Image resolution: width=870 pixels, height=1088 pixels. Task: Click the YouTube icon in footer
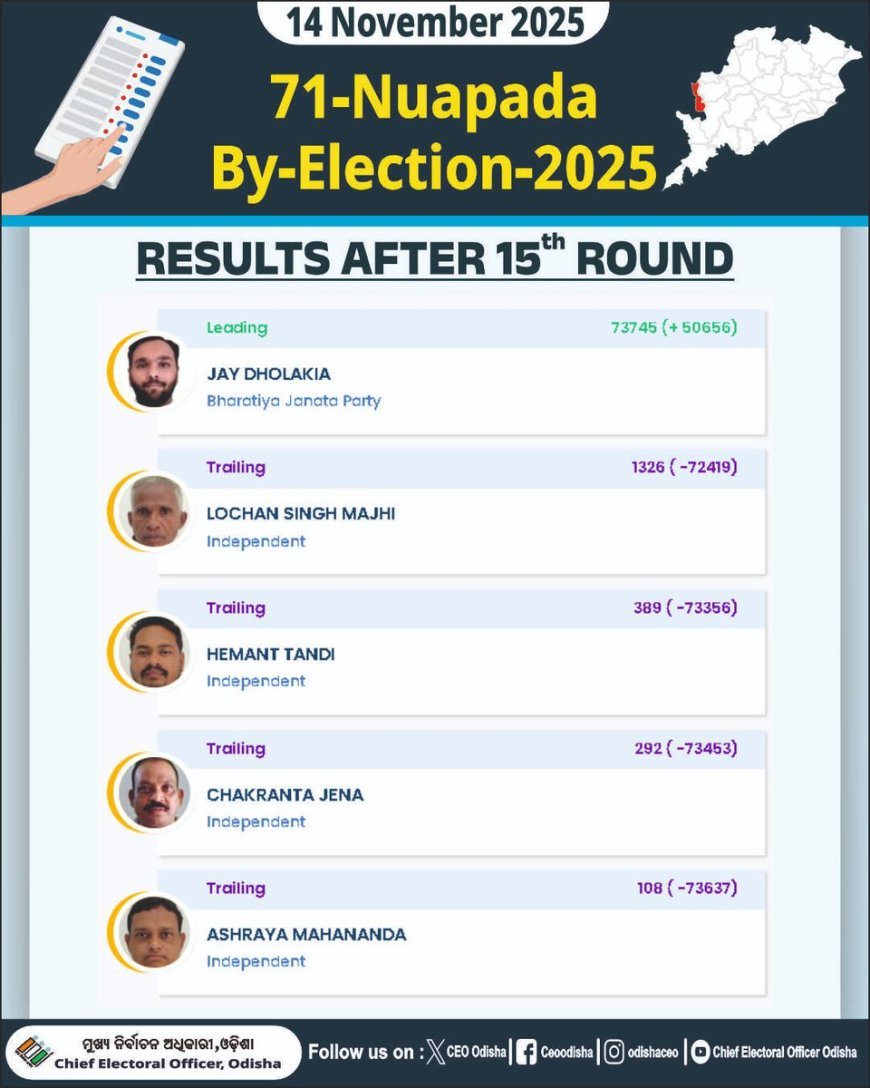pyautogui.click(x=700, y=1052)
